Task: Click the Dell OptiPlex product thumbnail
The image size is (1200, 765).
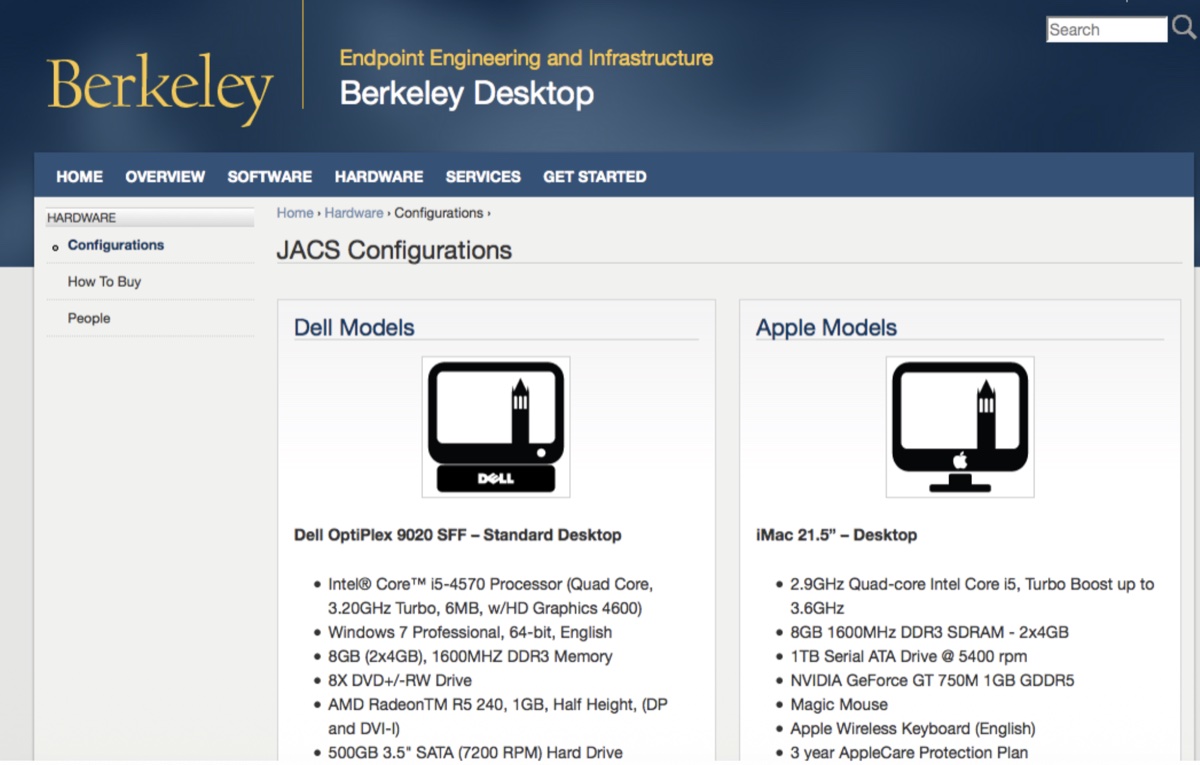Action: 496,427
